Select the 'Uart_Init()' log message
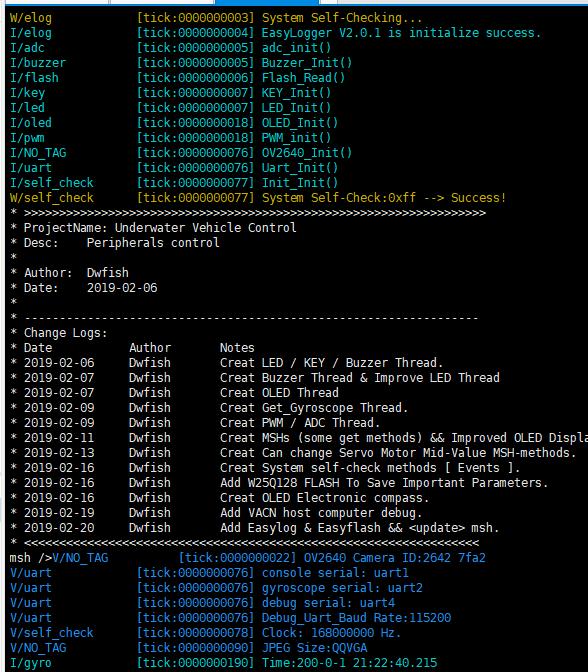The image size is (588, 672). click(300, 168)
